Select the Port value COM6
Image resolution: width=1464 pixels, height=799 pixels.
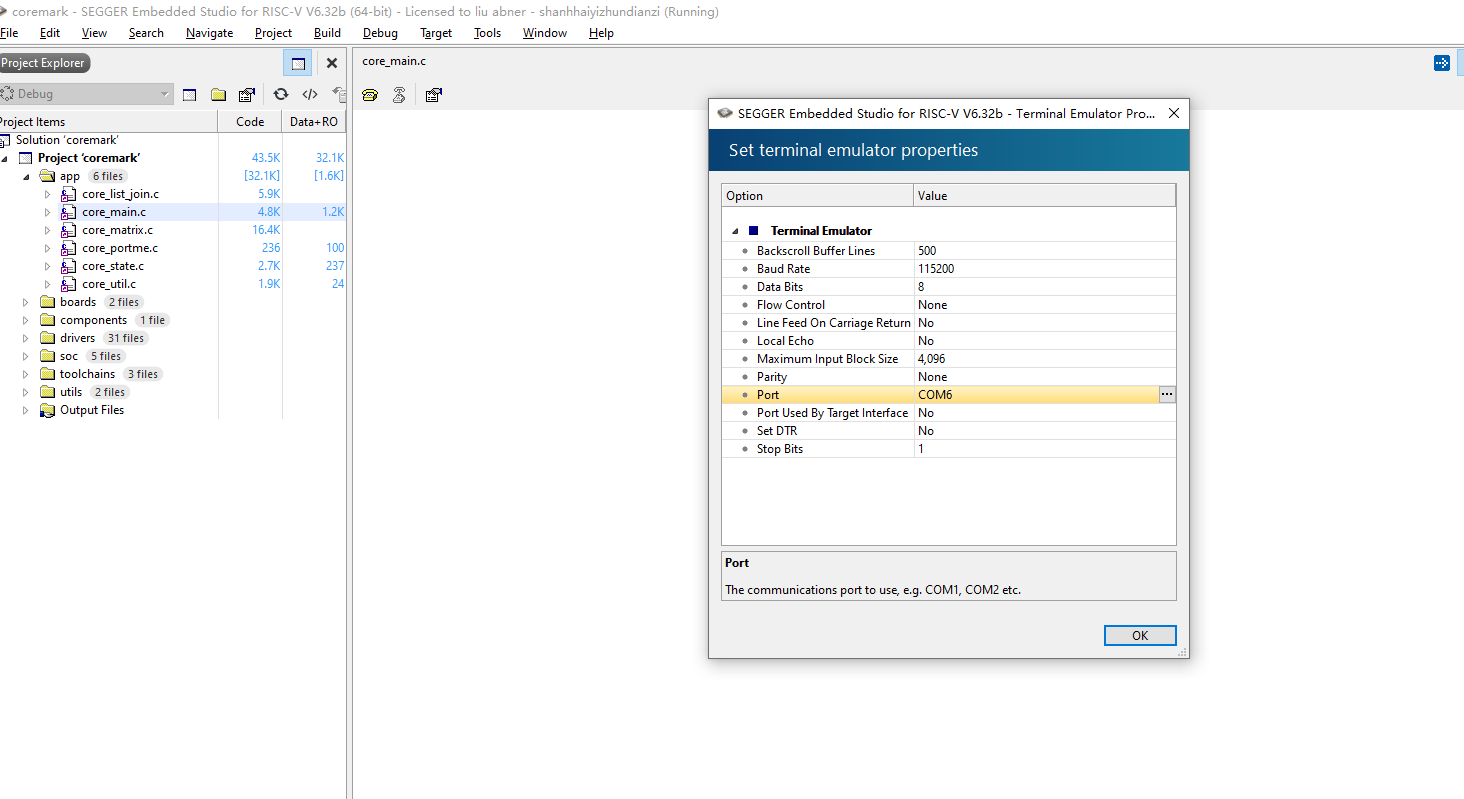point(935,395)
